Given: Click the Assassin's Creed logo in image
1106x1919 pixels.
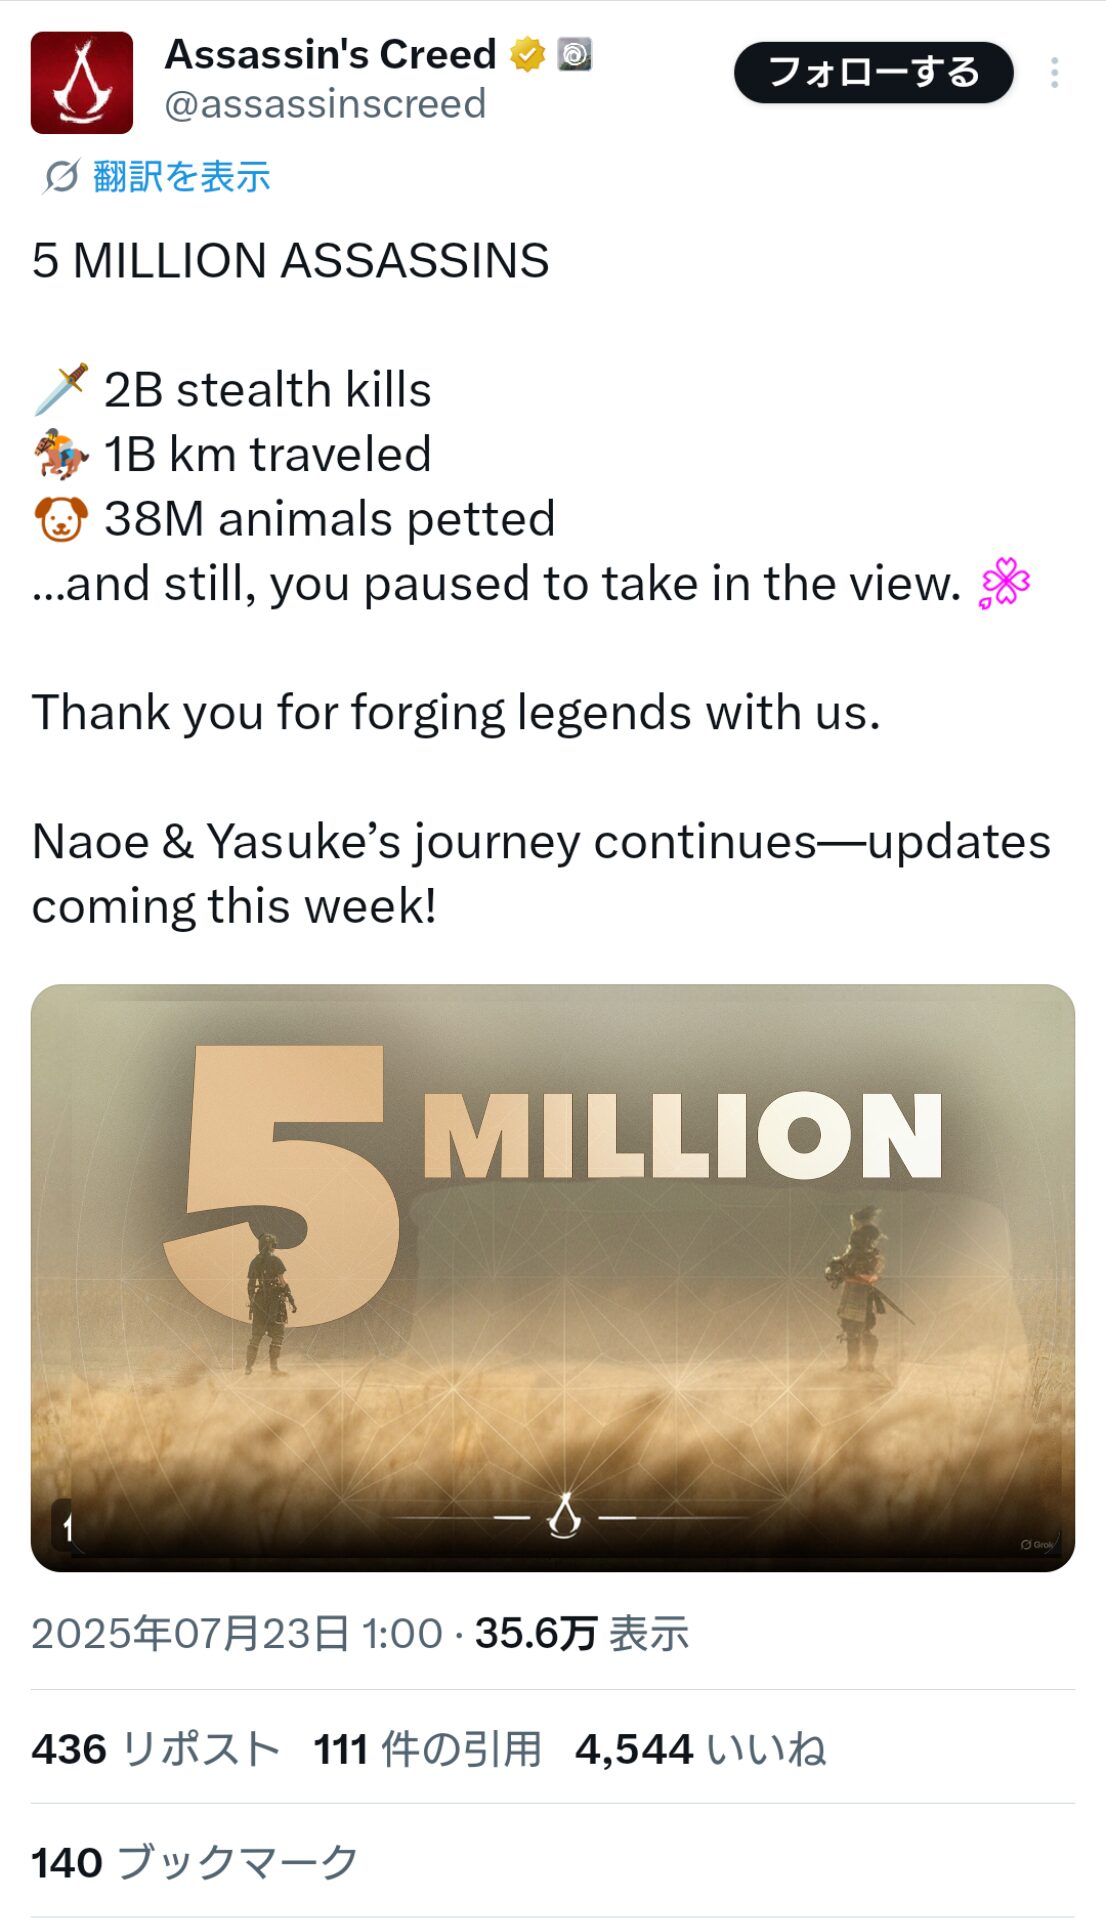Looking at the screenshot, I should 565,1516.
